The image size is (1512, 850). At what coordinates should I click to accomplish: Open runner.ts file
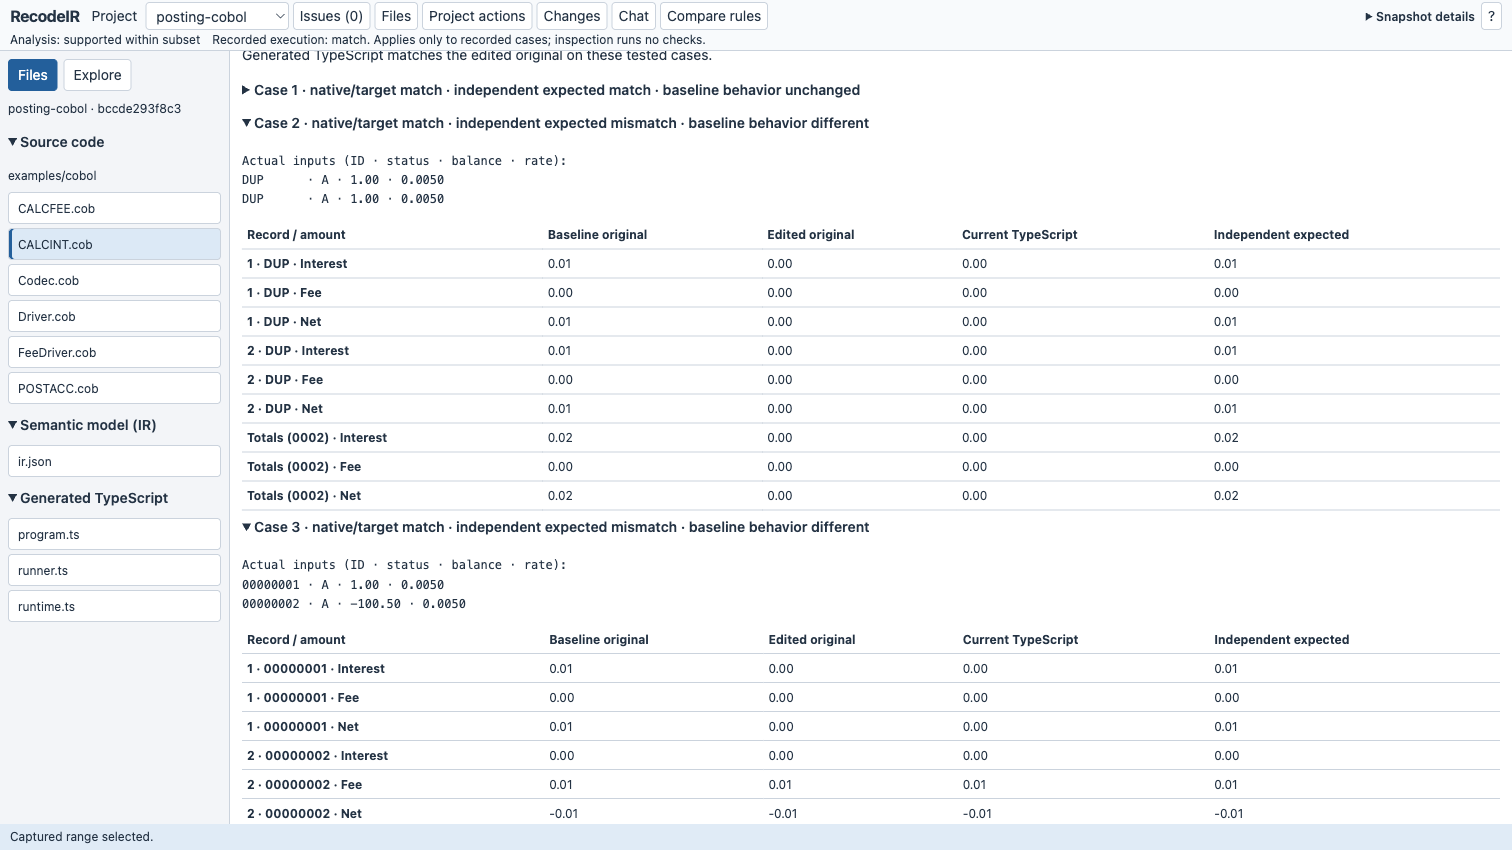(114, 570)
